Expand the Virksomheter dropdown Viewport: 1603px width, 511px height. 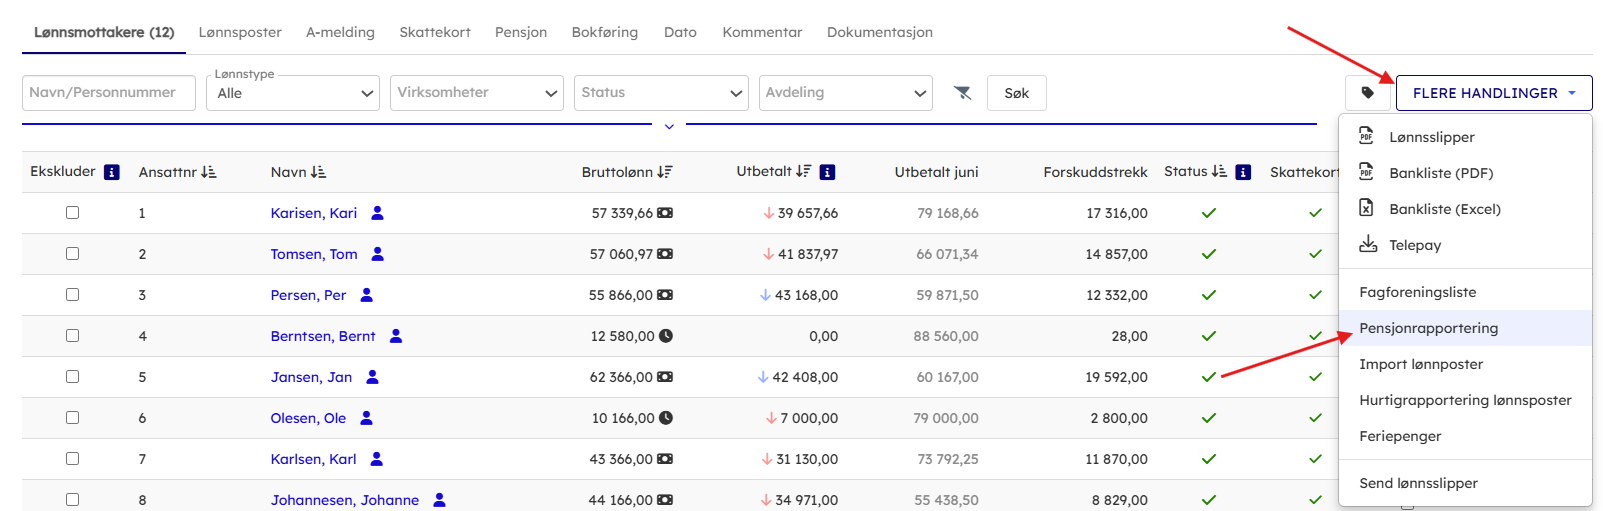coord(477,93)
